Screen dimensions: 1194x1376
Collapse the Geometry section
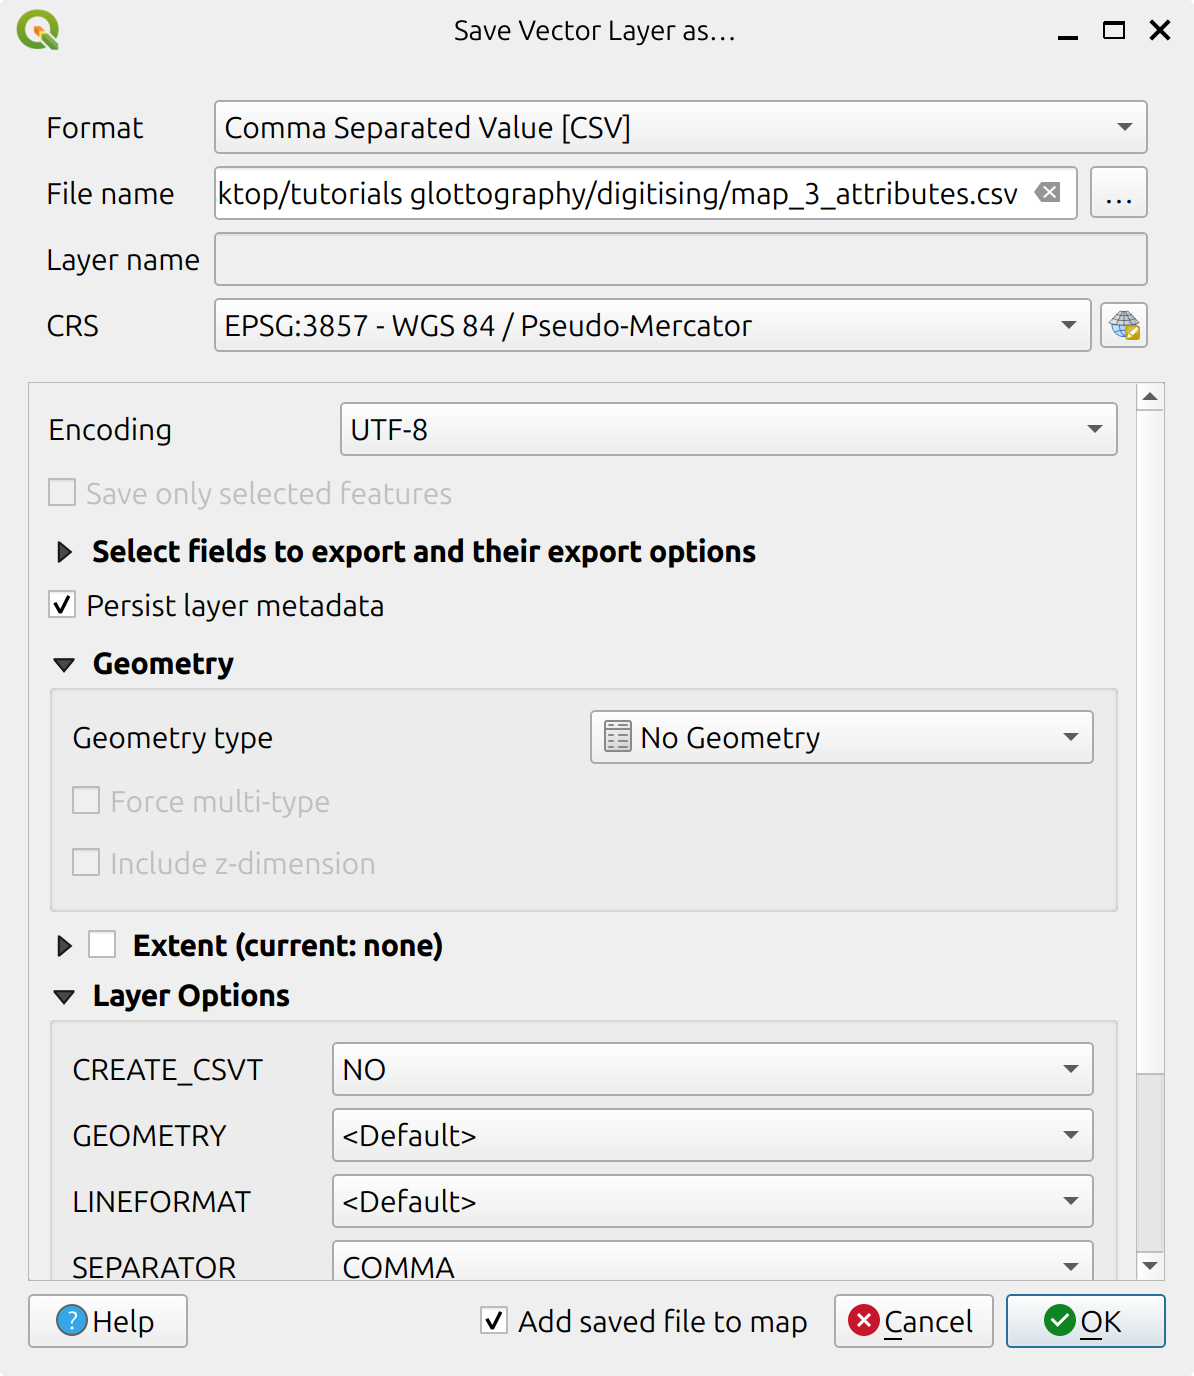64,663
